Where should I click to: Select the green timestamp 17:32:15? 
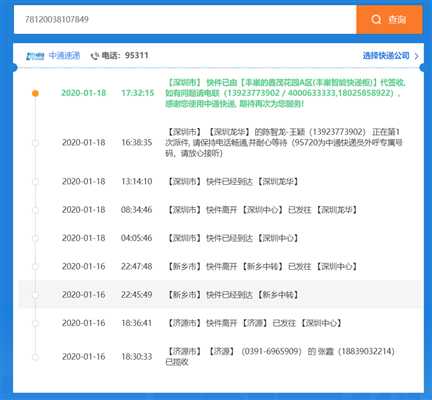137,93
